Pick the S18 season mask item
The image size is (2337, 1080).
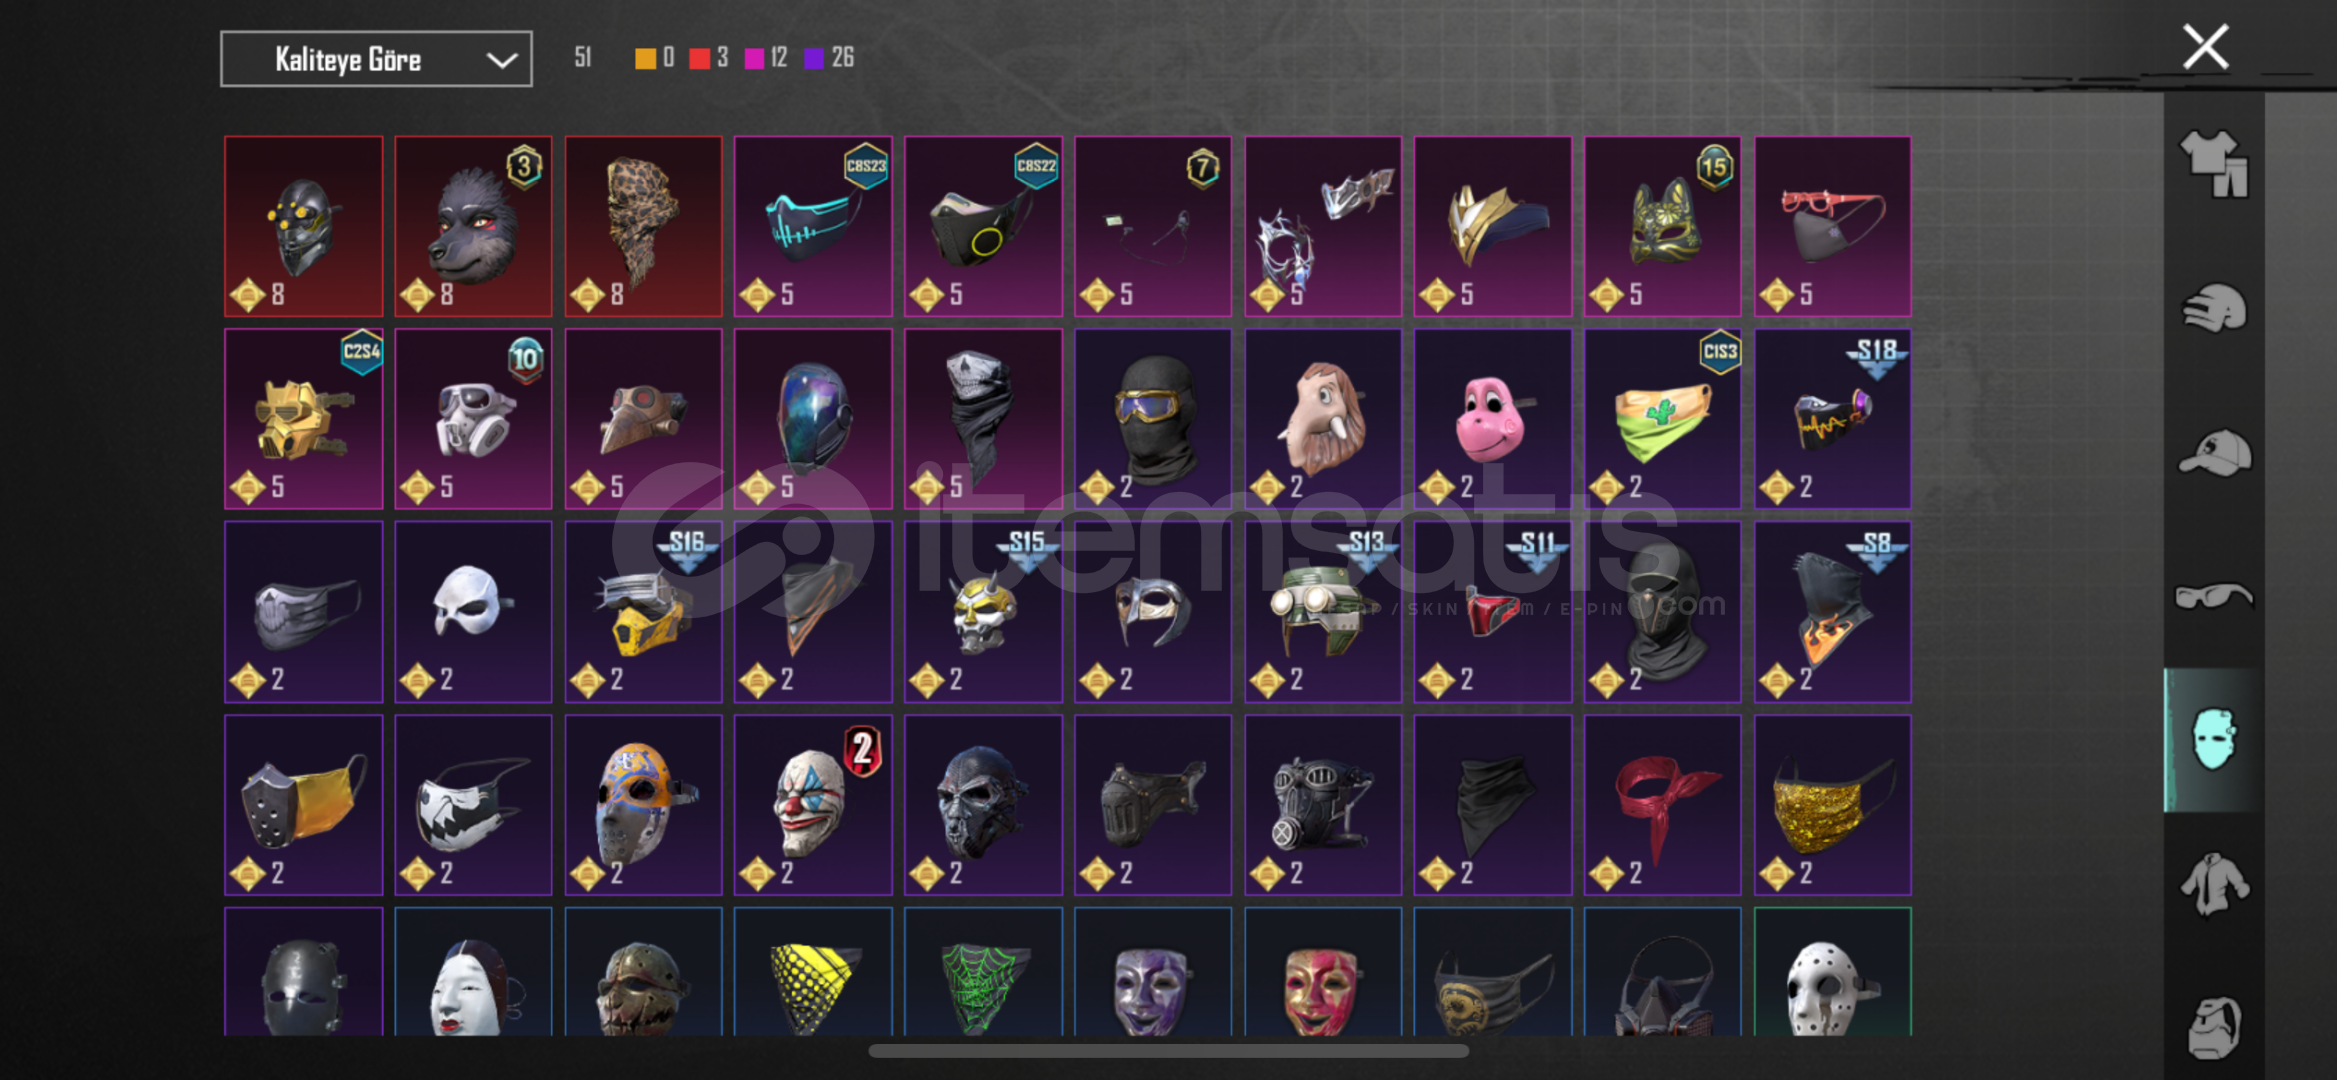pyautogui.click(x=1832, y=419)
